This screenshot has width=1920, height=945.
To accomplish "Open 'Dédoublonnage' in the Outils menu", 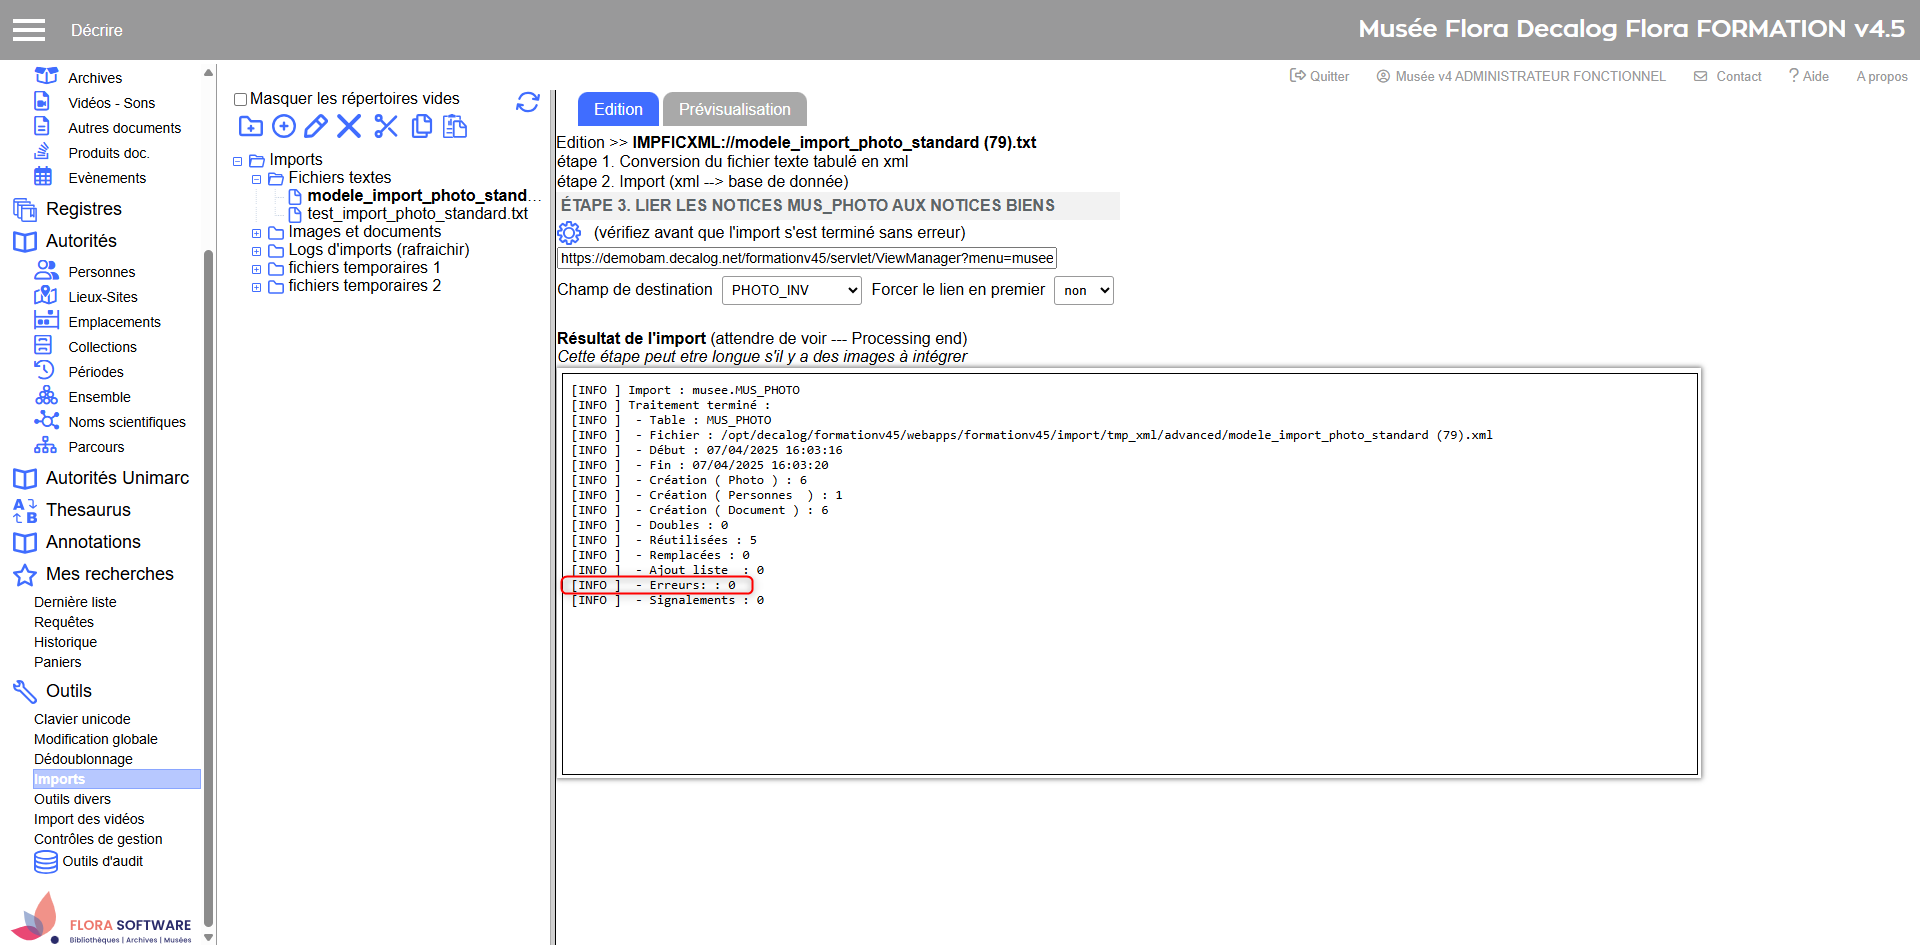I will coord(83,759).
